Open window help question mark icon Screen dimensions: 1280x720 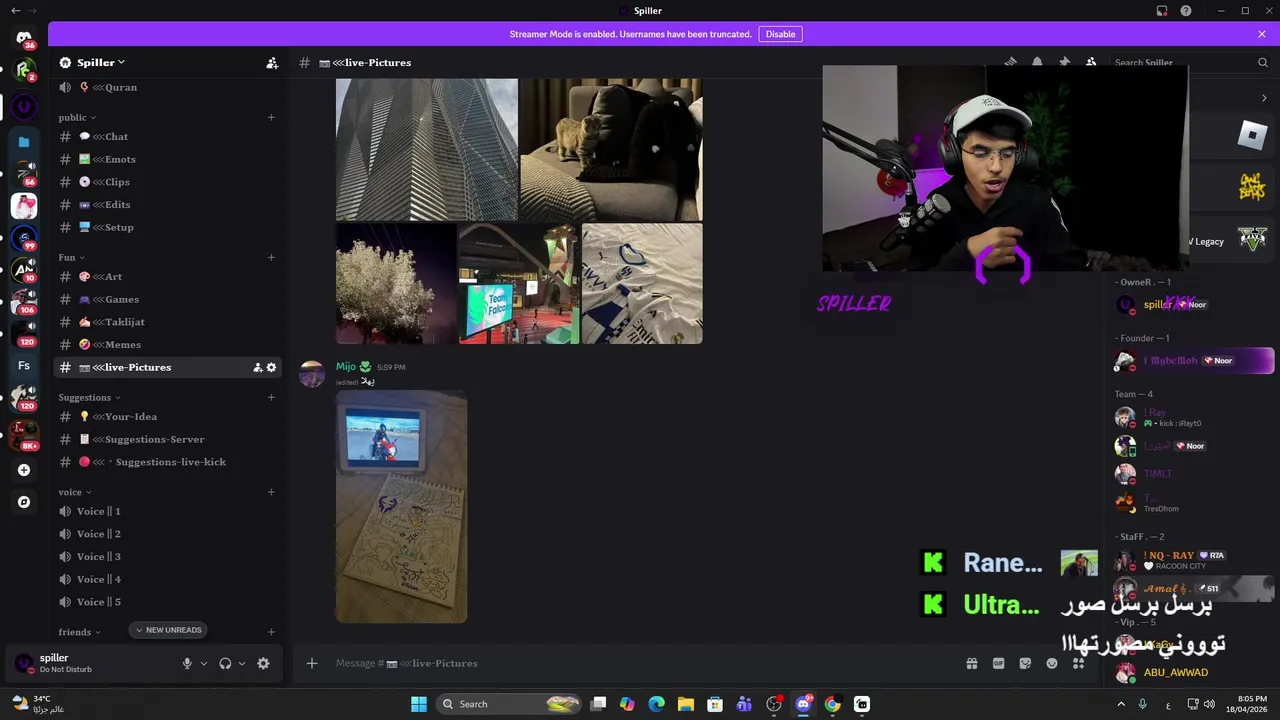point(1186,11)
